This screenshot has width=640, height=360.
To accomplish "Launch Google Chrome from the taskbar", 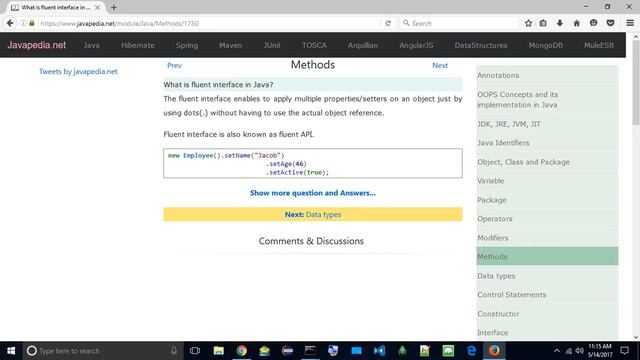I will [x=242, y=351].
